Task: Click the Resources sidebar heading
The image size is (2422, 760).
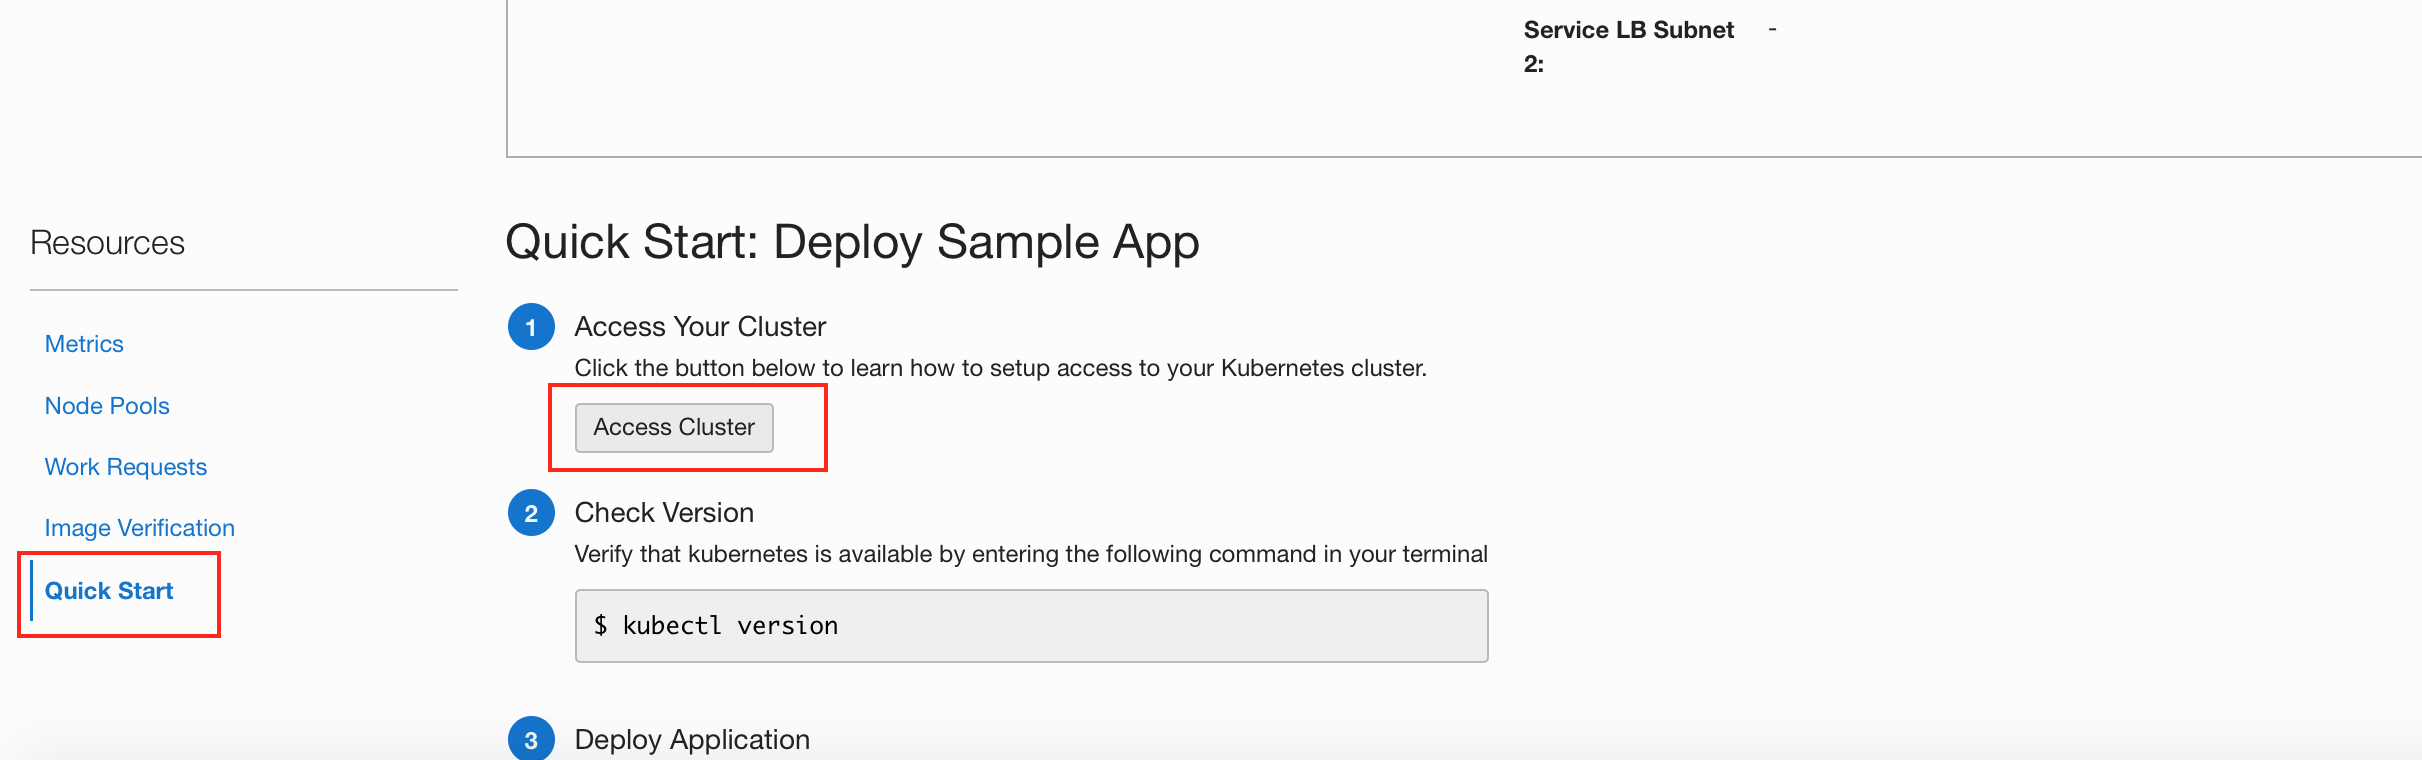Action: [x=107, y=243]
